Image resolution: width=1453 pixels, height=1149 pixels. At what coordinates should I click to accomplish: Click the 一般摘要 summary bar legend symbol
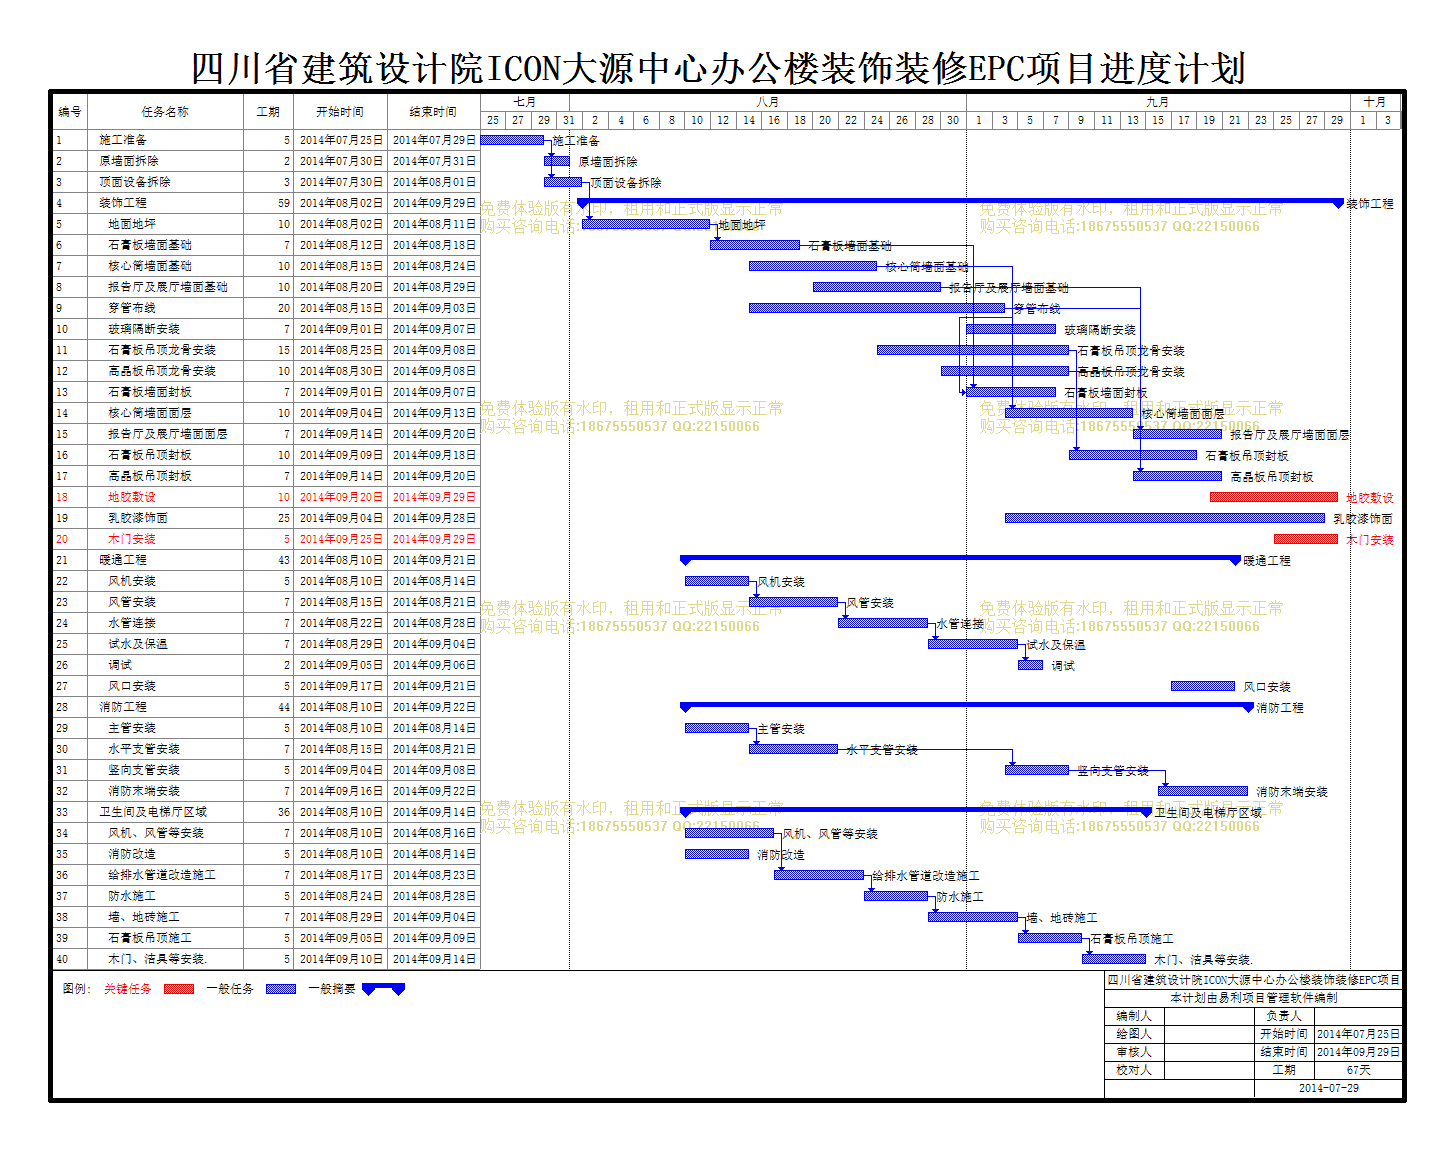point(383,989)
